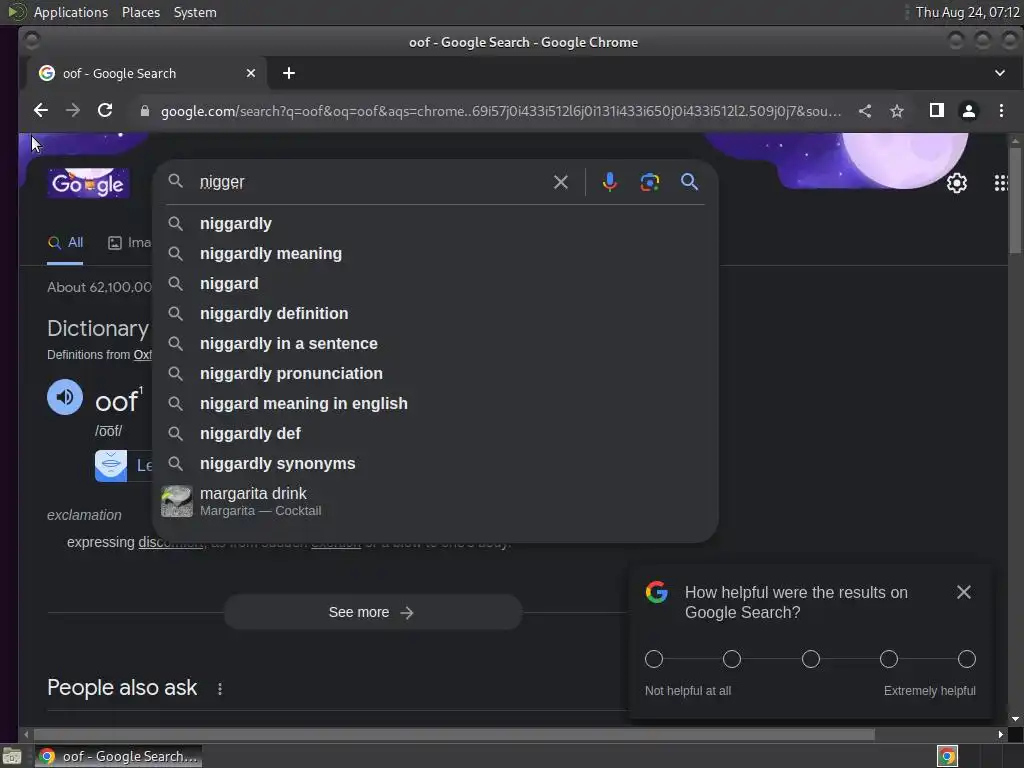
Task: Select the middle helpfulness rating circle
Action: pyautogui.click(x=810, y=659)
